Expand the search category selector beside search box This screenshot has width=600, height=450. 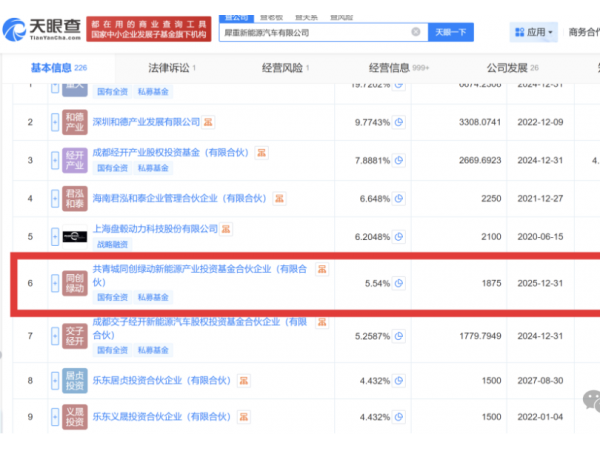click(237, 17)
